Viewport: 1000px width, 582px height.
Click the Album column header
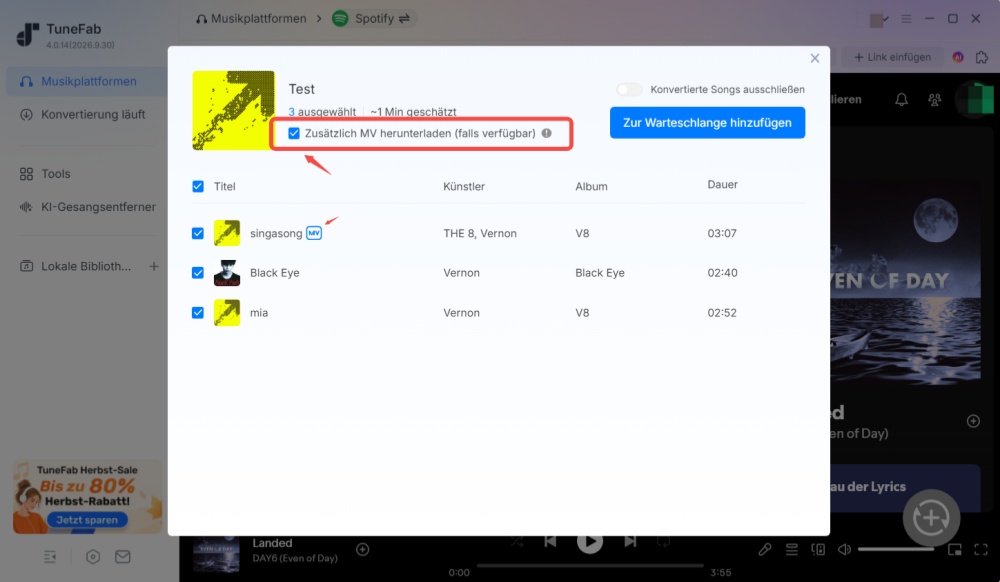point(591,186)
